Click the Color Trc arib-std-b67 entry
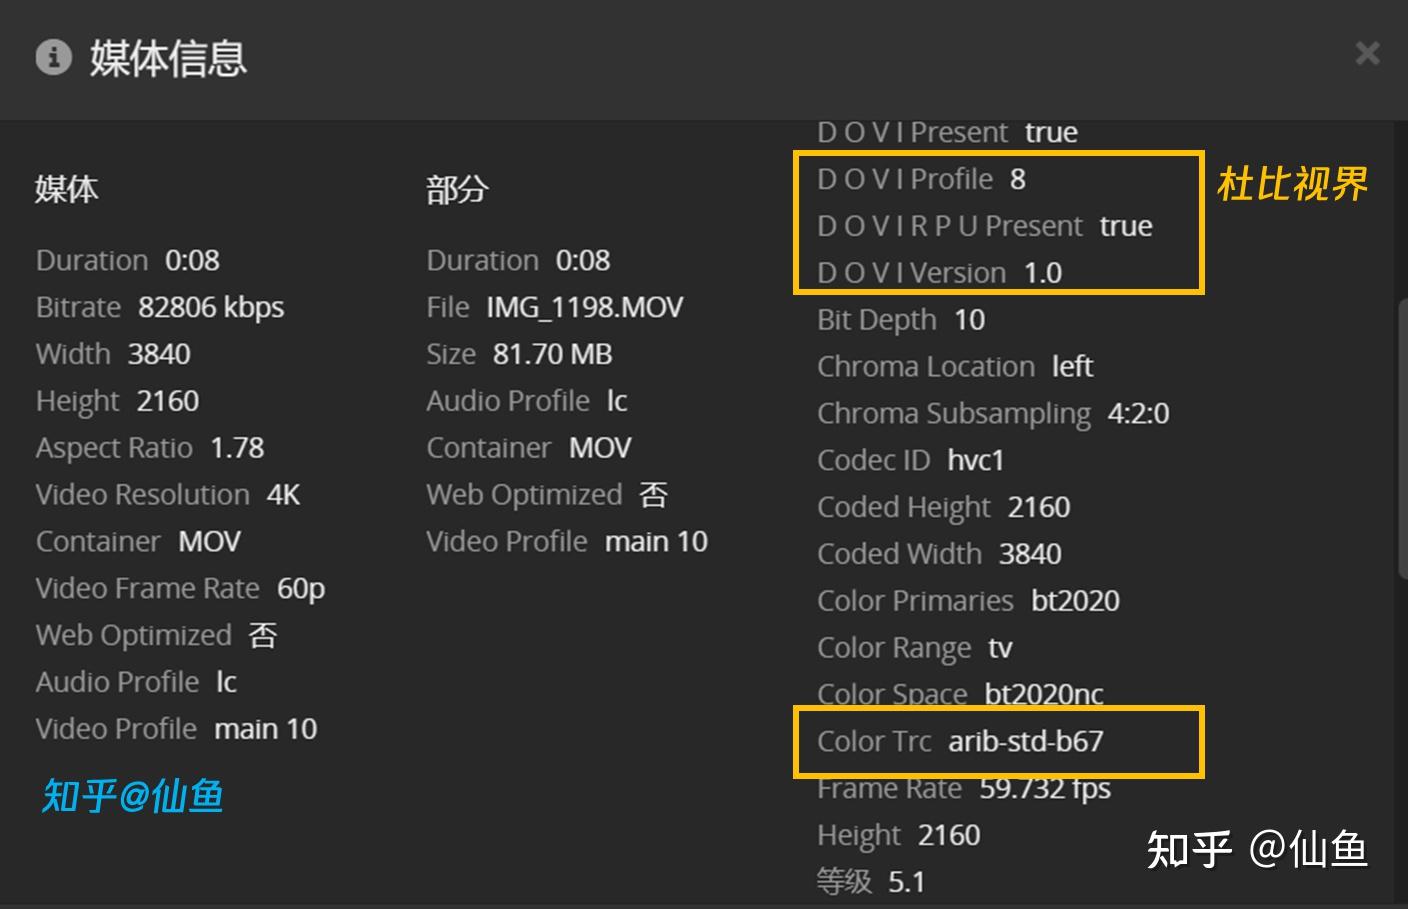This screenshot has width=1408, height=909. coord(960,742)
